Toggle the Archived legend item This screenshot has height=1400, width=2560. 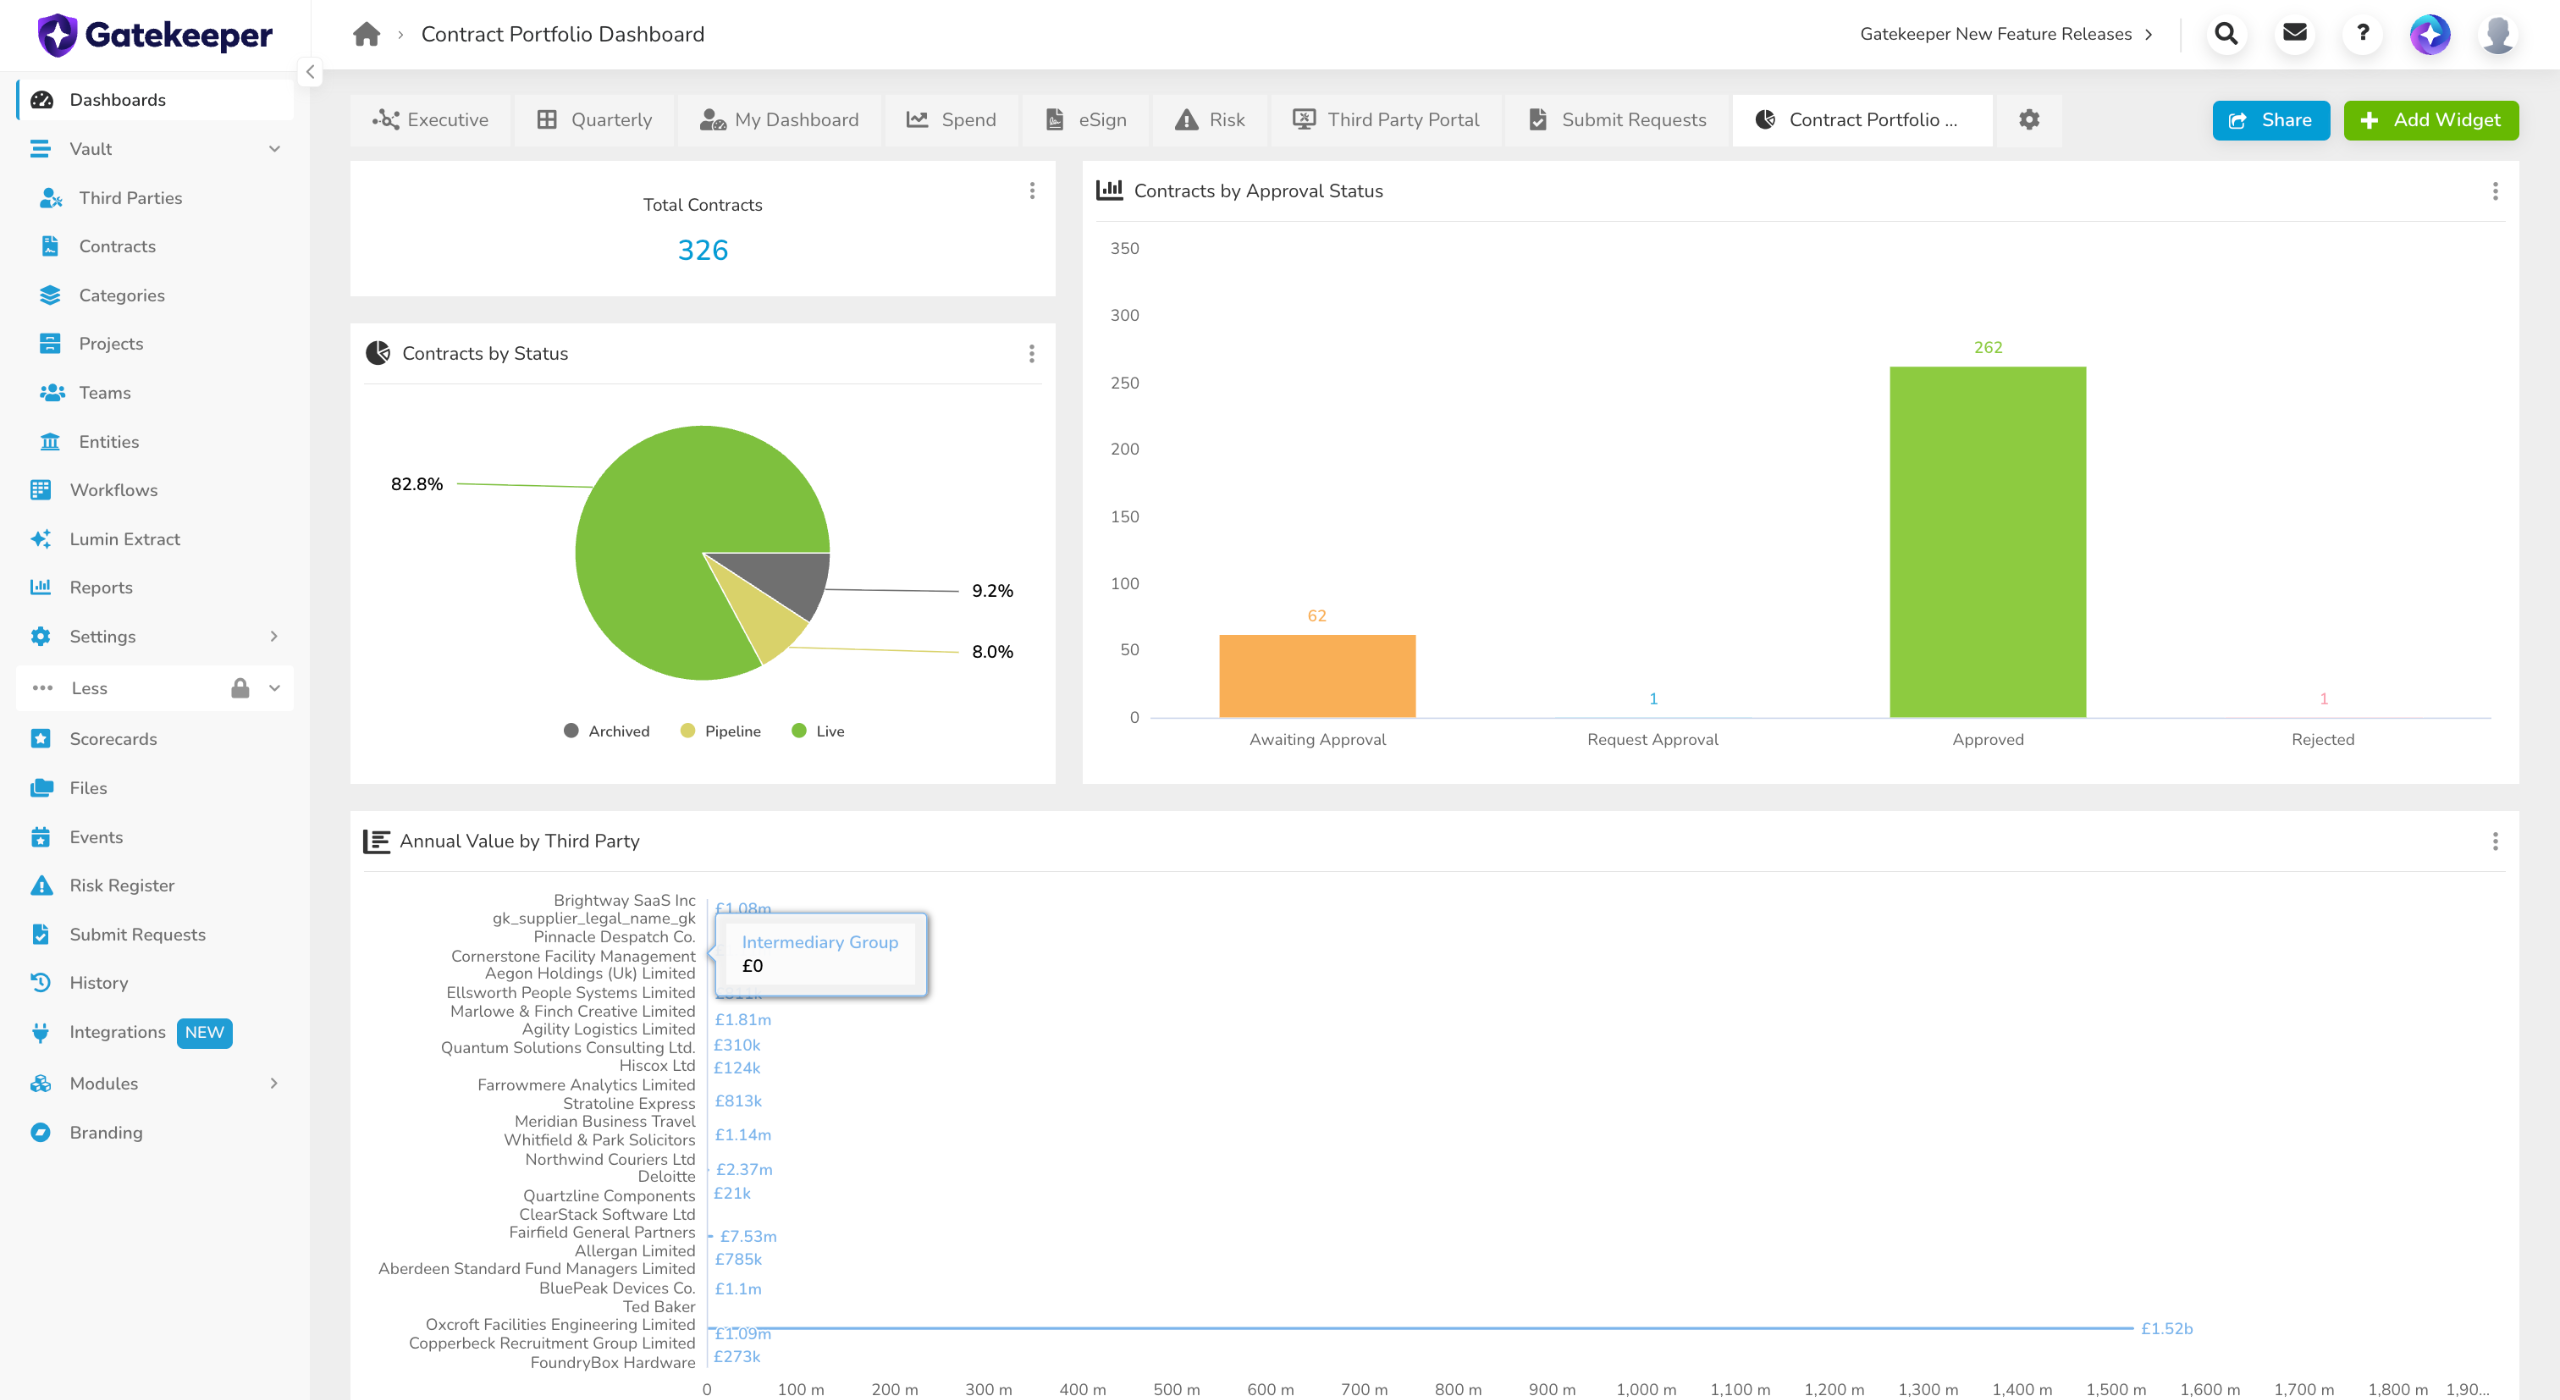[607, 731]
